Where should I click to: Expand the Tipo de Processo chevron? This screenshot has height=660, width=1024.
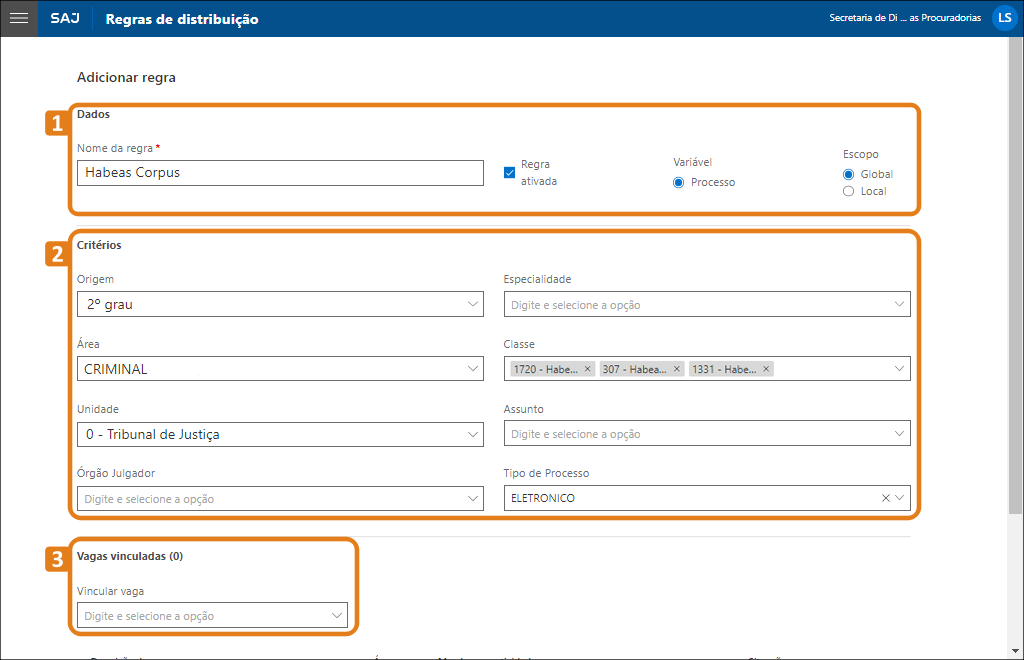900,498
